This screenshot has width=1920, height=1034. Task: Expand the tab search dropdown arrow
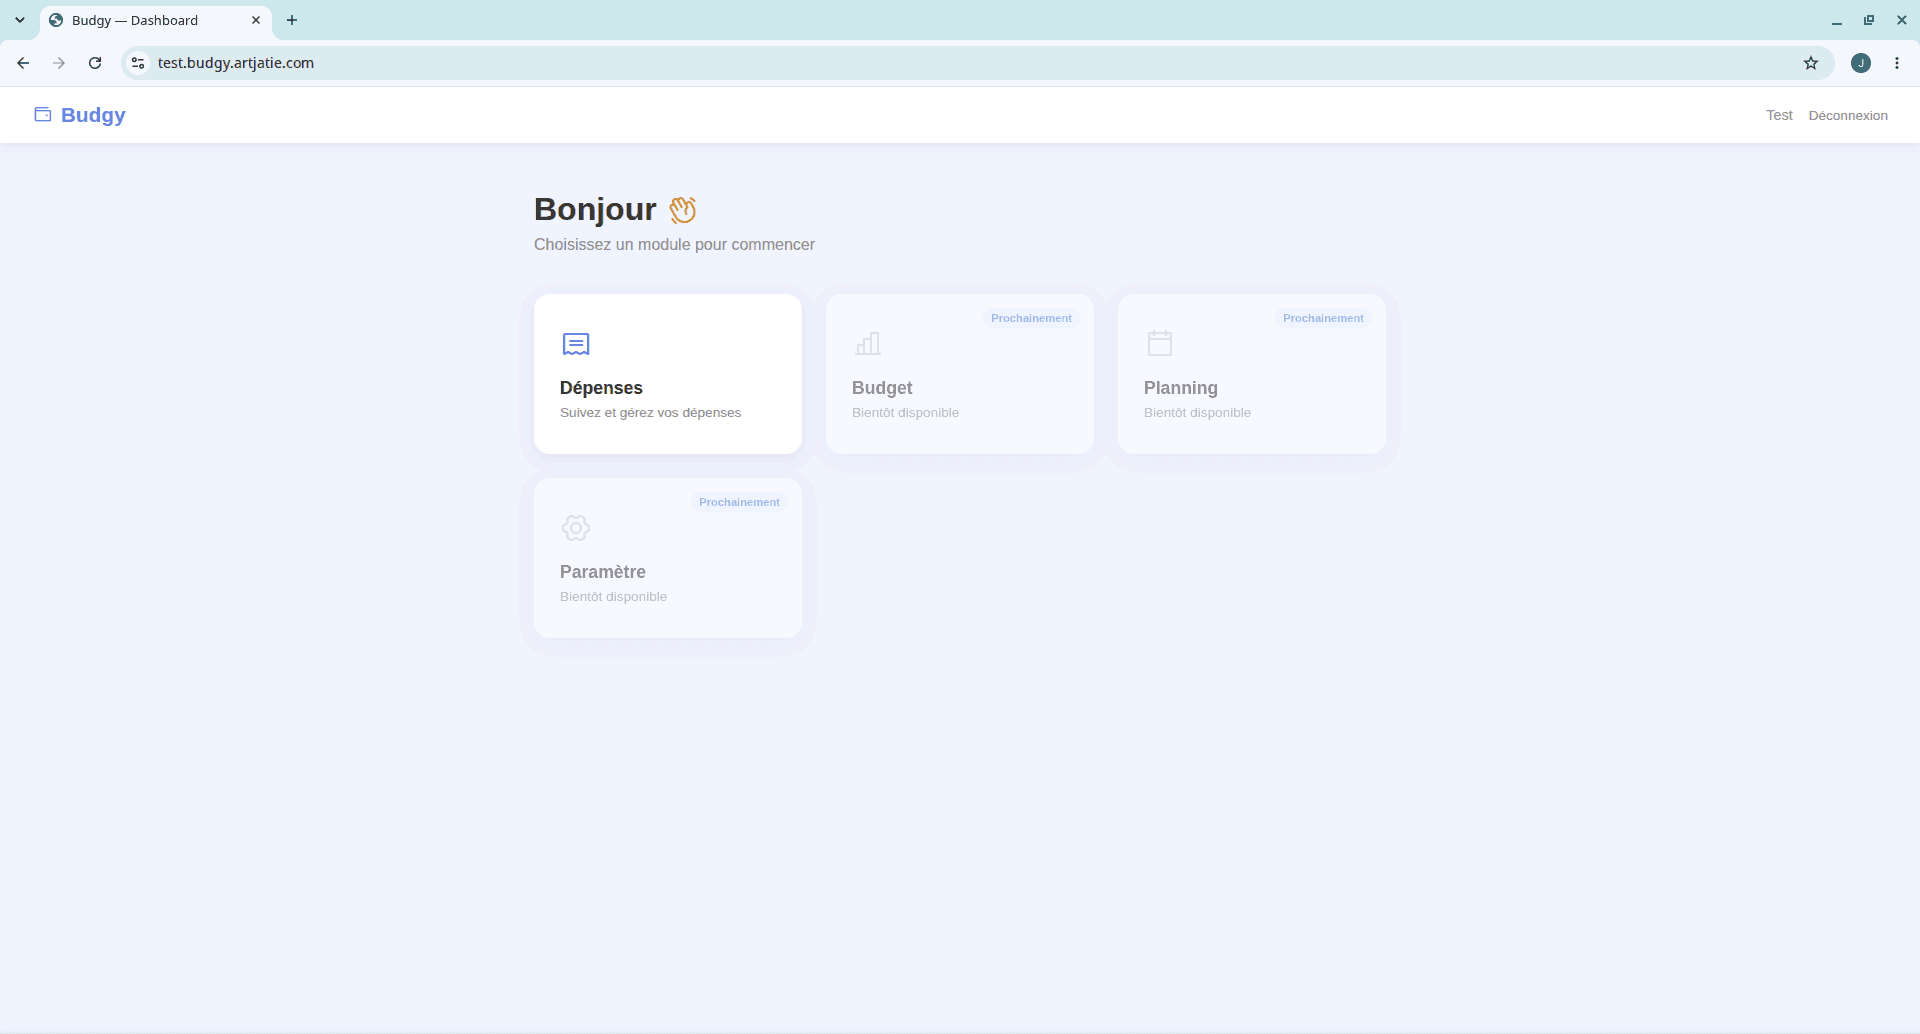coord(20,20)
